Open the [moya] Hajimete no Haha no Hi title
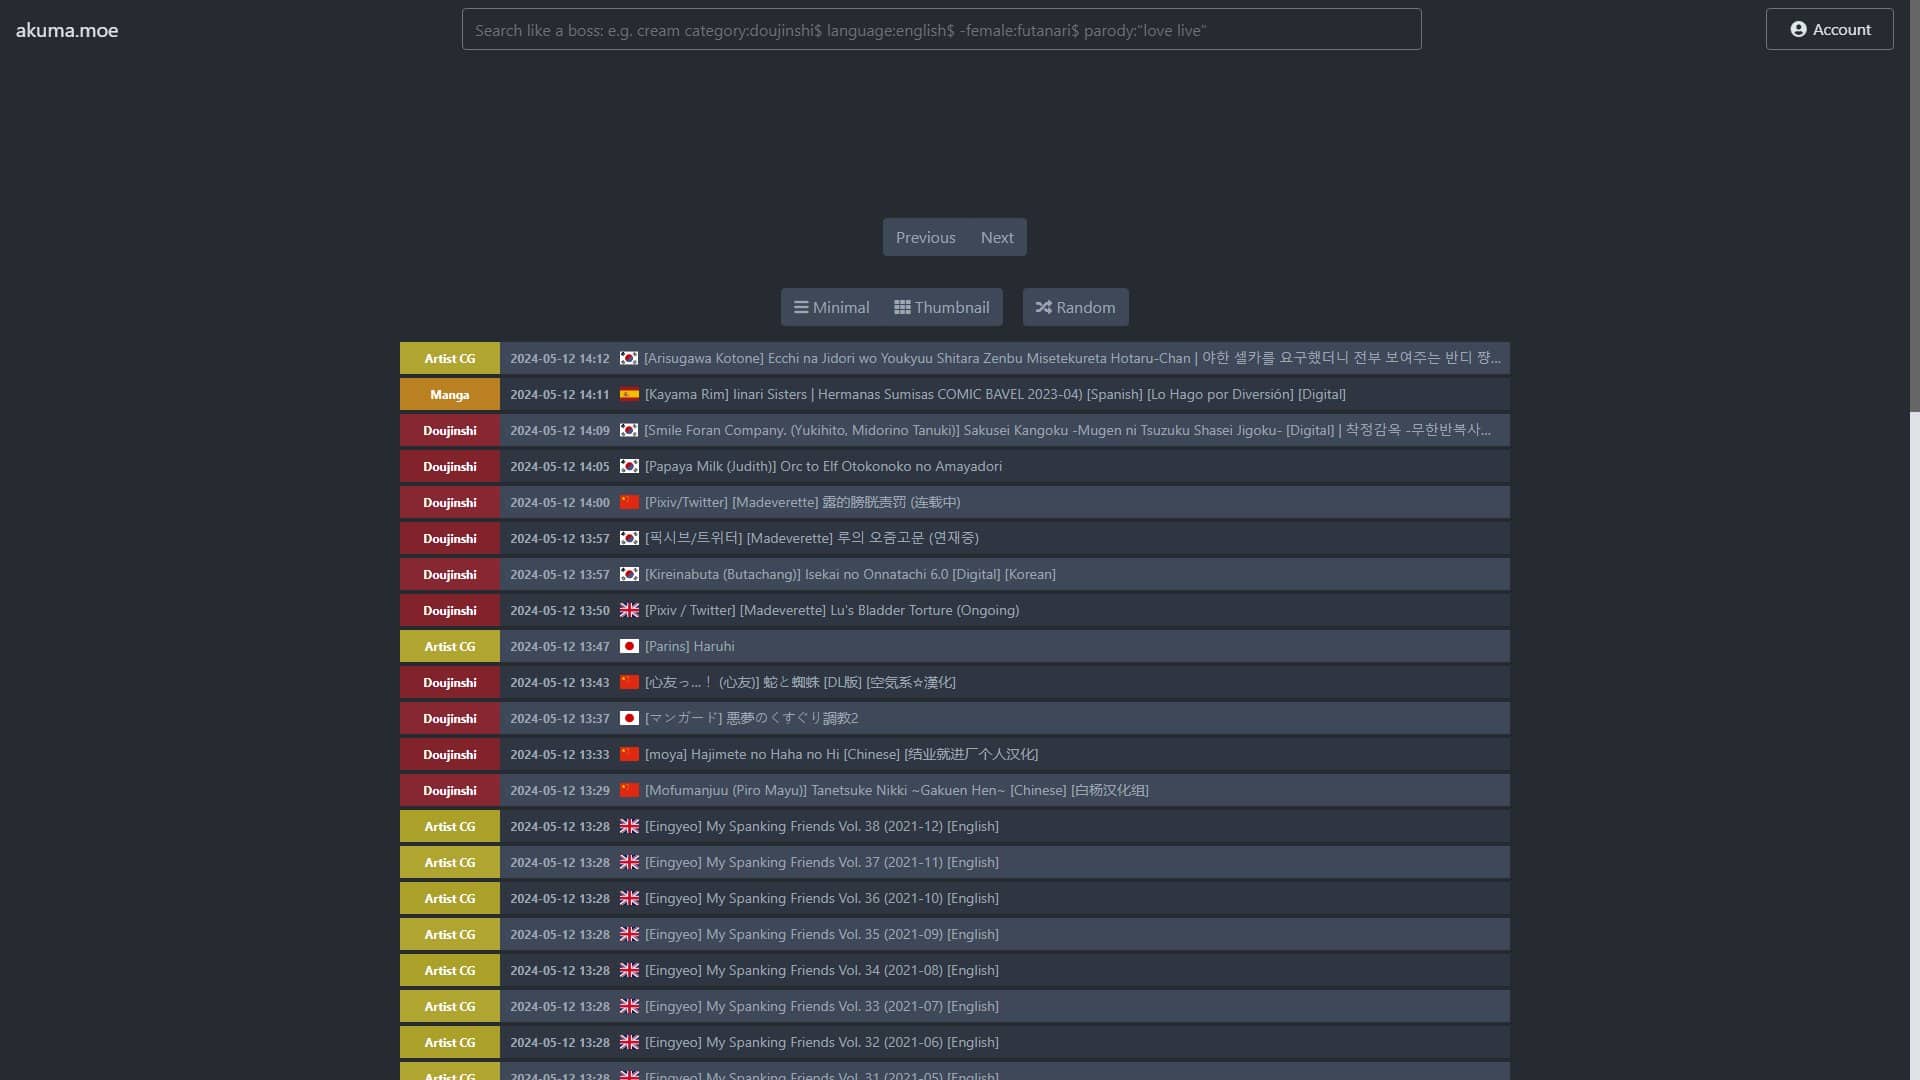This screenshot has height=1080, width=1920. coord(841,754)
